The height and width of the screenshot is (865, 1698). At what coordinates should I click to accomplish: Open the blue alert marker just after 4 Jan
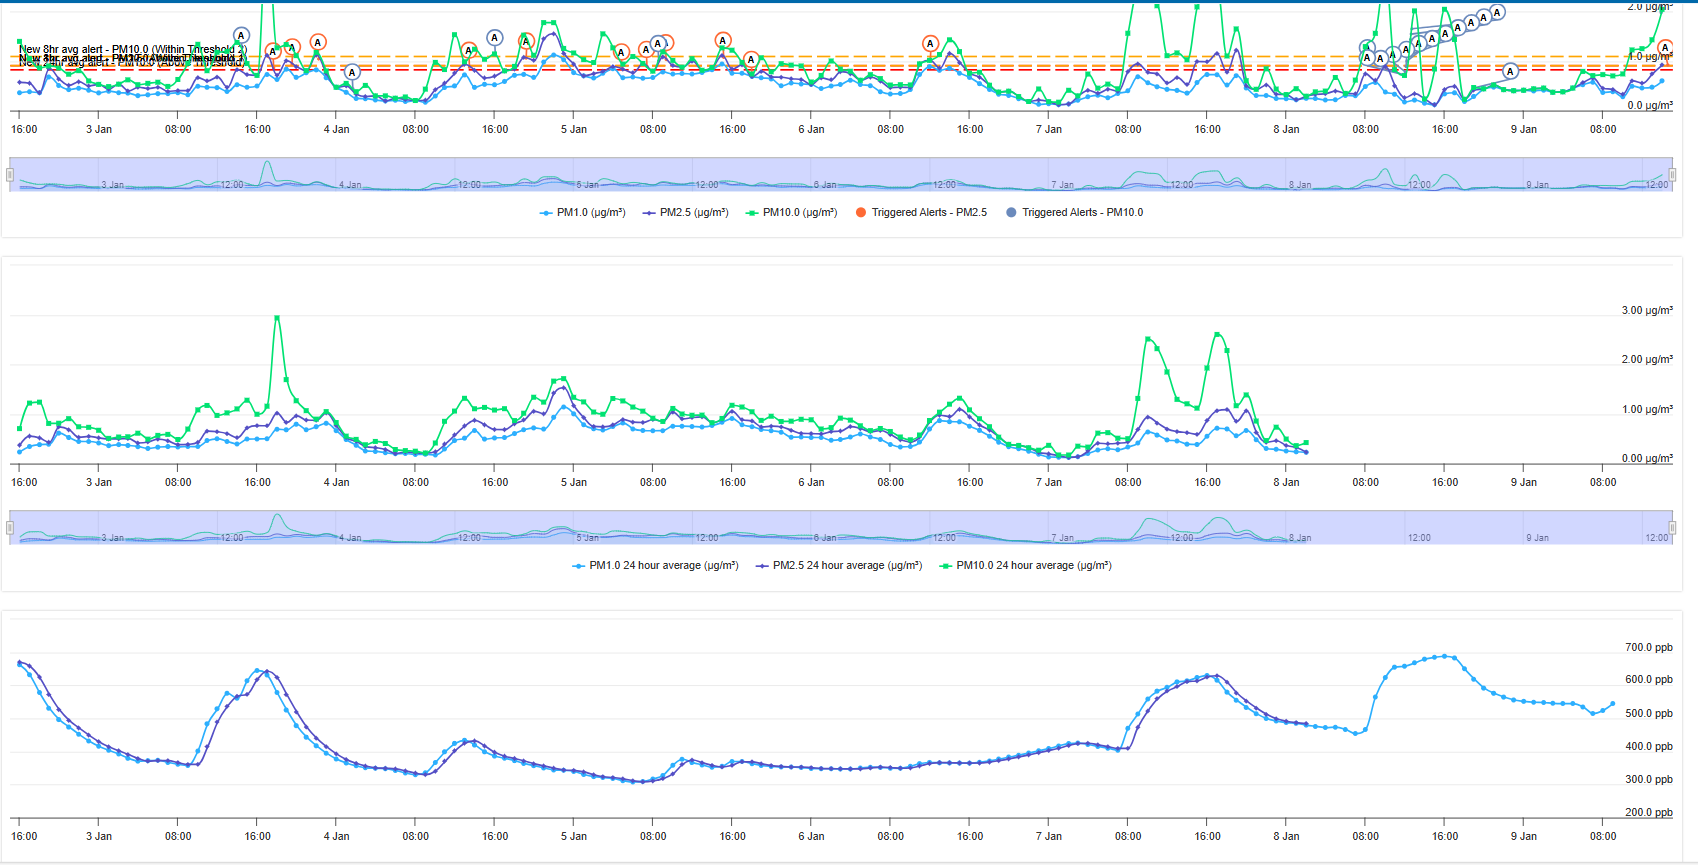(x=351, y=72)
